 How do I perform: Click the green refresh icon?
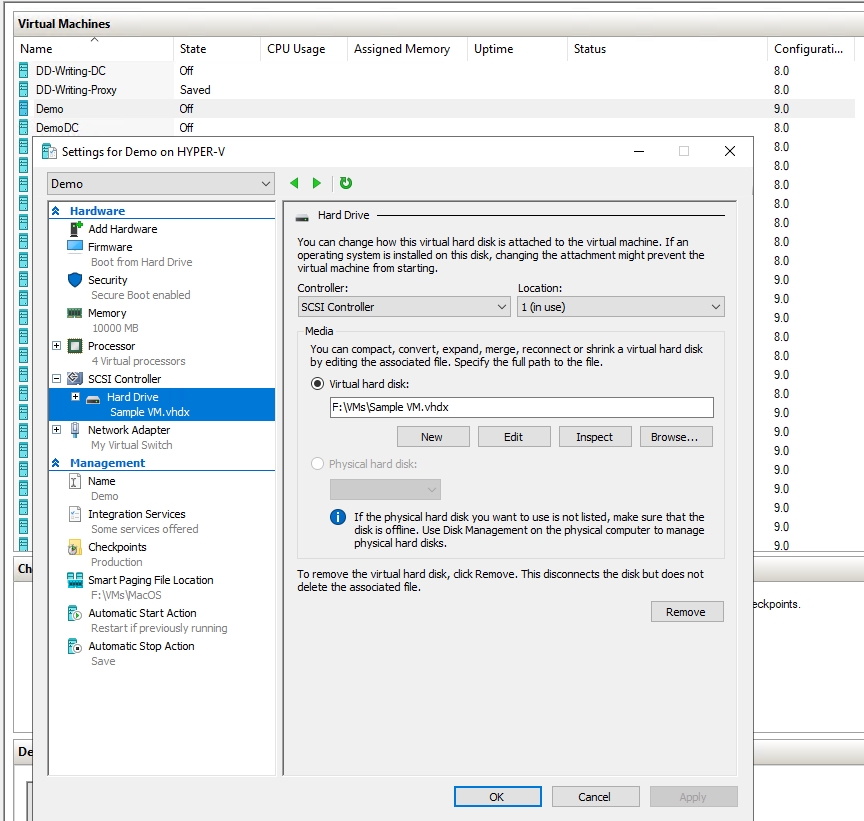pyautogui.click(x=345, y=183)
